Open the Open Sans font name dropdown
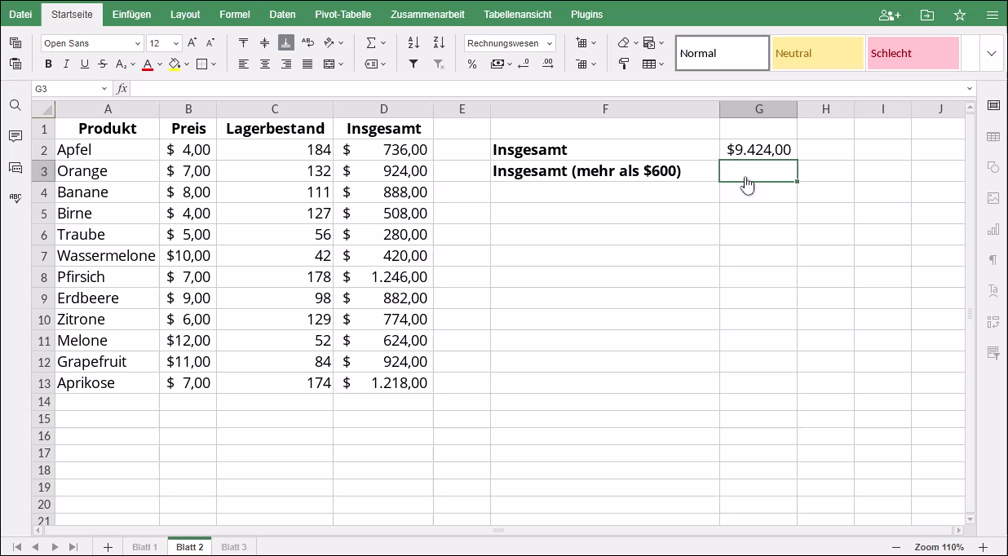 [x=137, y=44]
